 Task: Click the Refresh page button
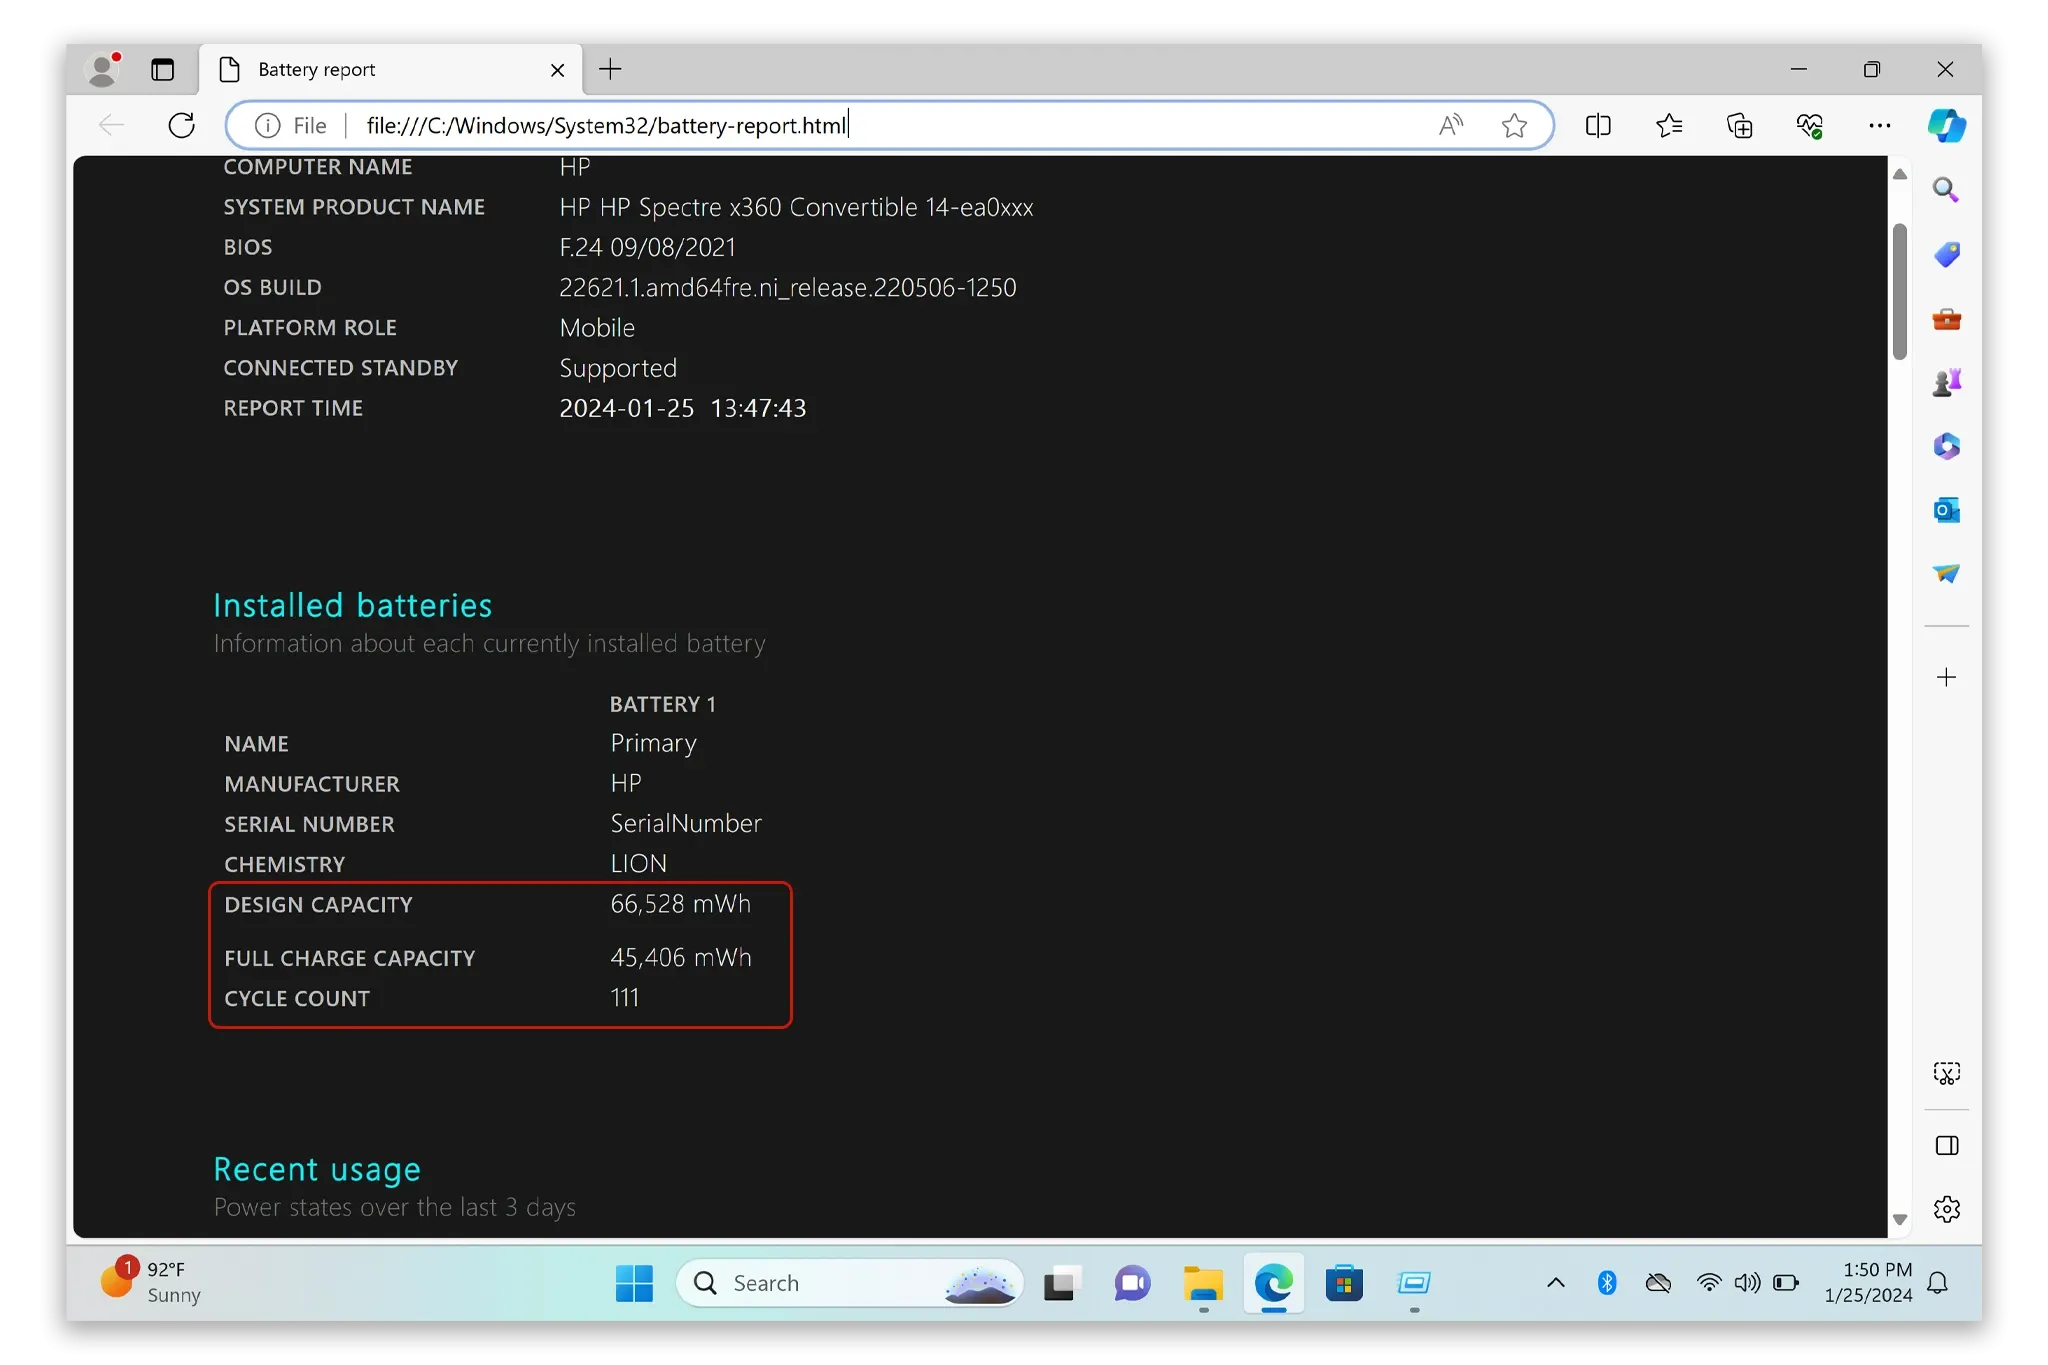click(182, 125)
